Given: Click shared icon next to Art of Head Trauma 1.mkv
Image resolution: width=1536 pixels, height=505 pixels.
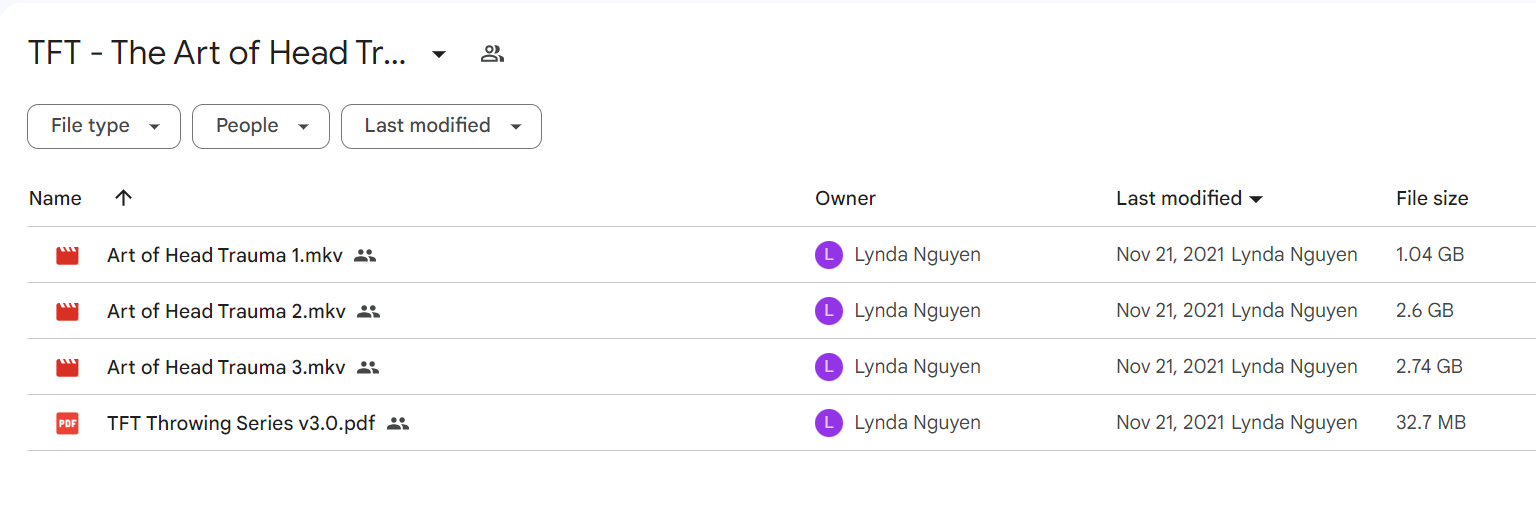Looking at the screenshot, I should point(365,255).
